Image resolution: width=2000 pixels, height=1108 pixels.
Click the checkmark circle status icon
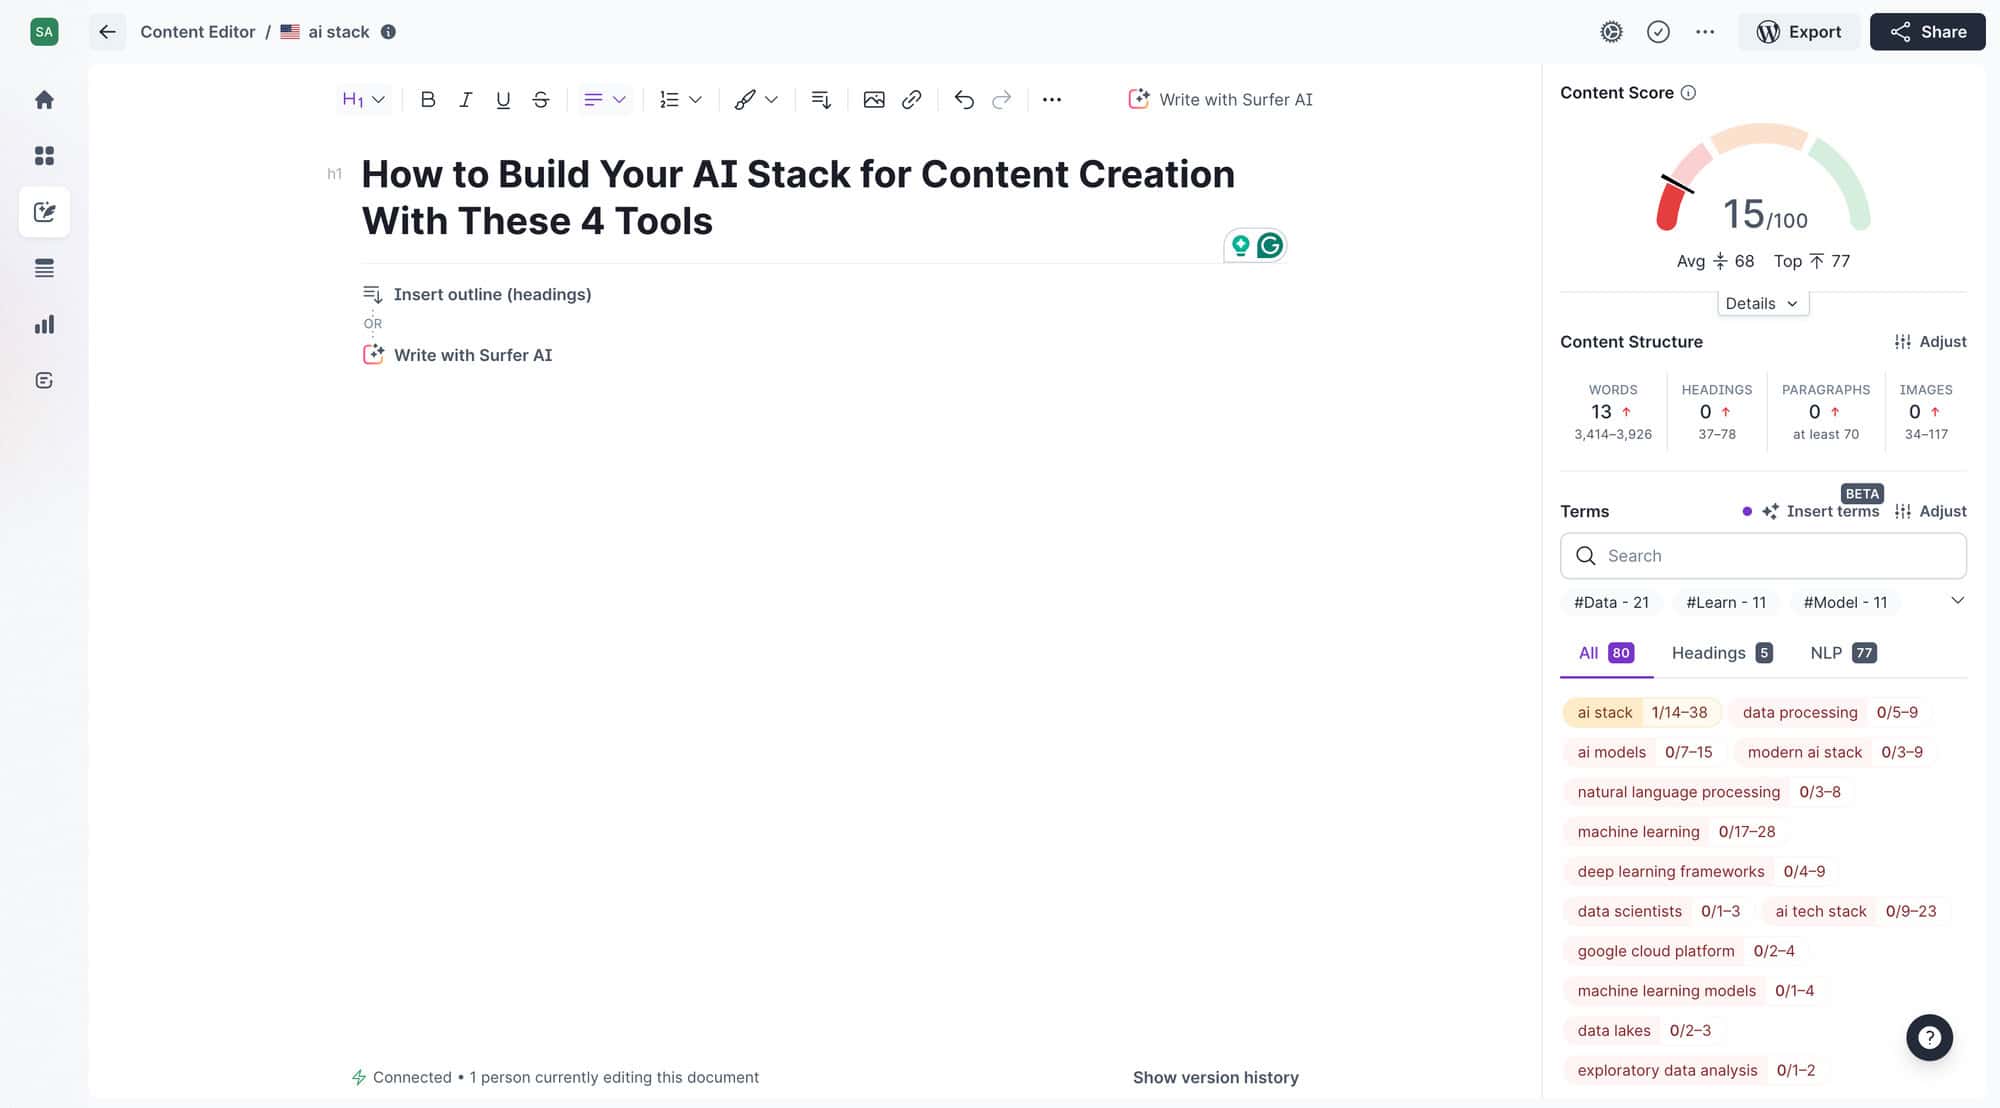click(x=1658, y=32)
